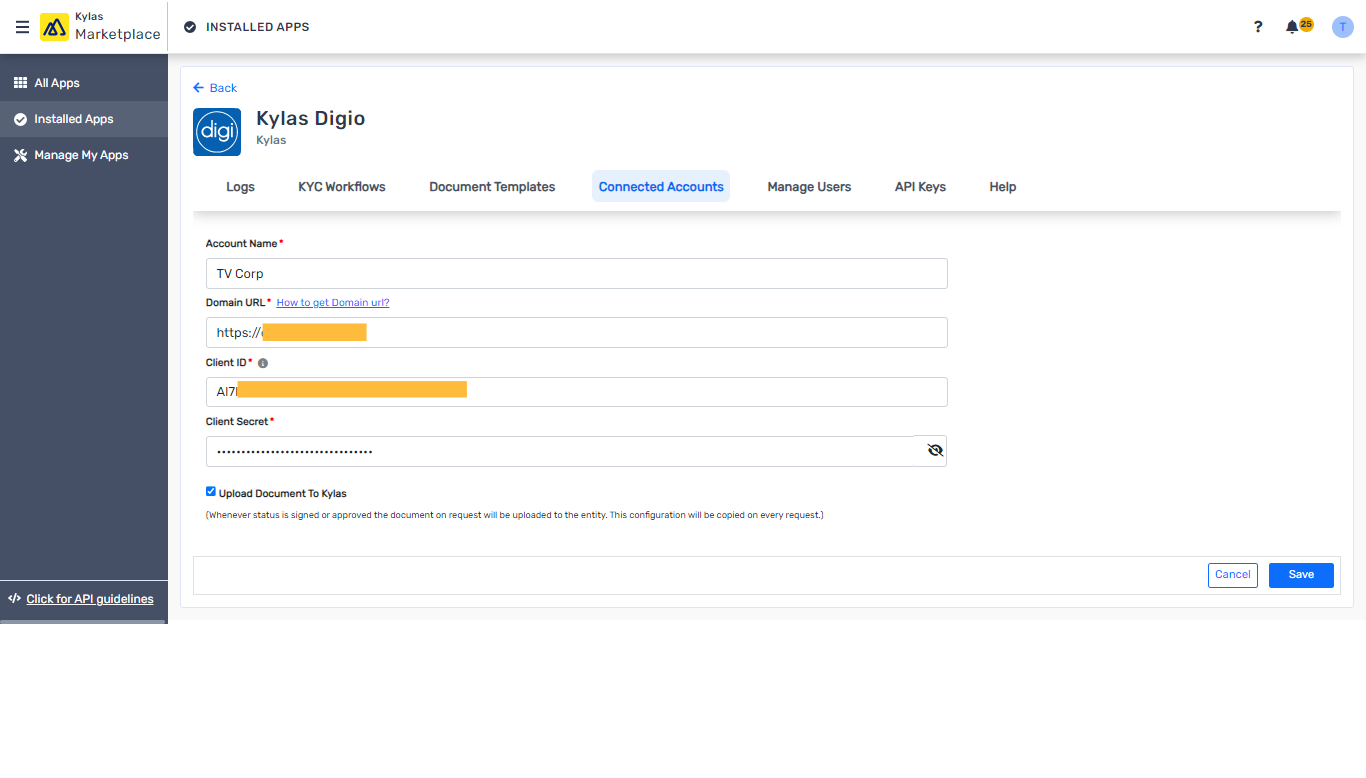Disable Upload Document To Kylas

pyautogui.click(x=210, y=491)
